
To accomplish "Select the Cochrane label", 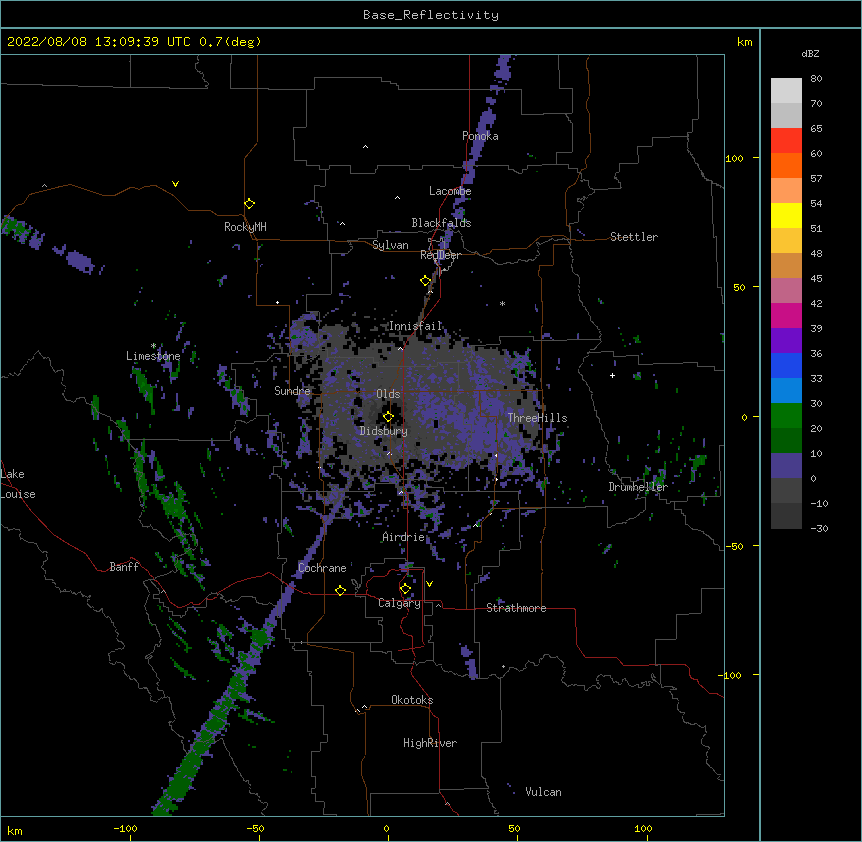I will [322, 568].
